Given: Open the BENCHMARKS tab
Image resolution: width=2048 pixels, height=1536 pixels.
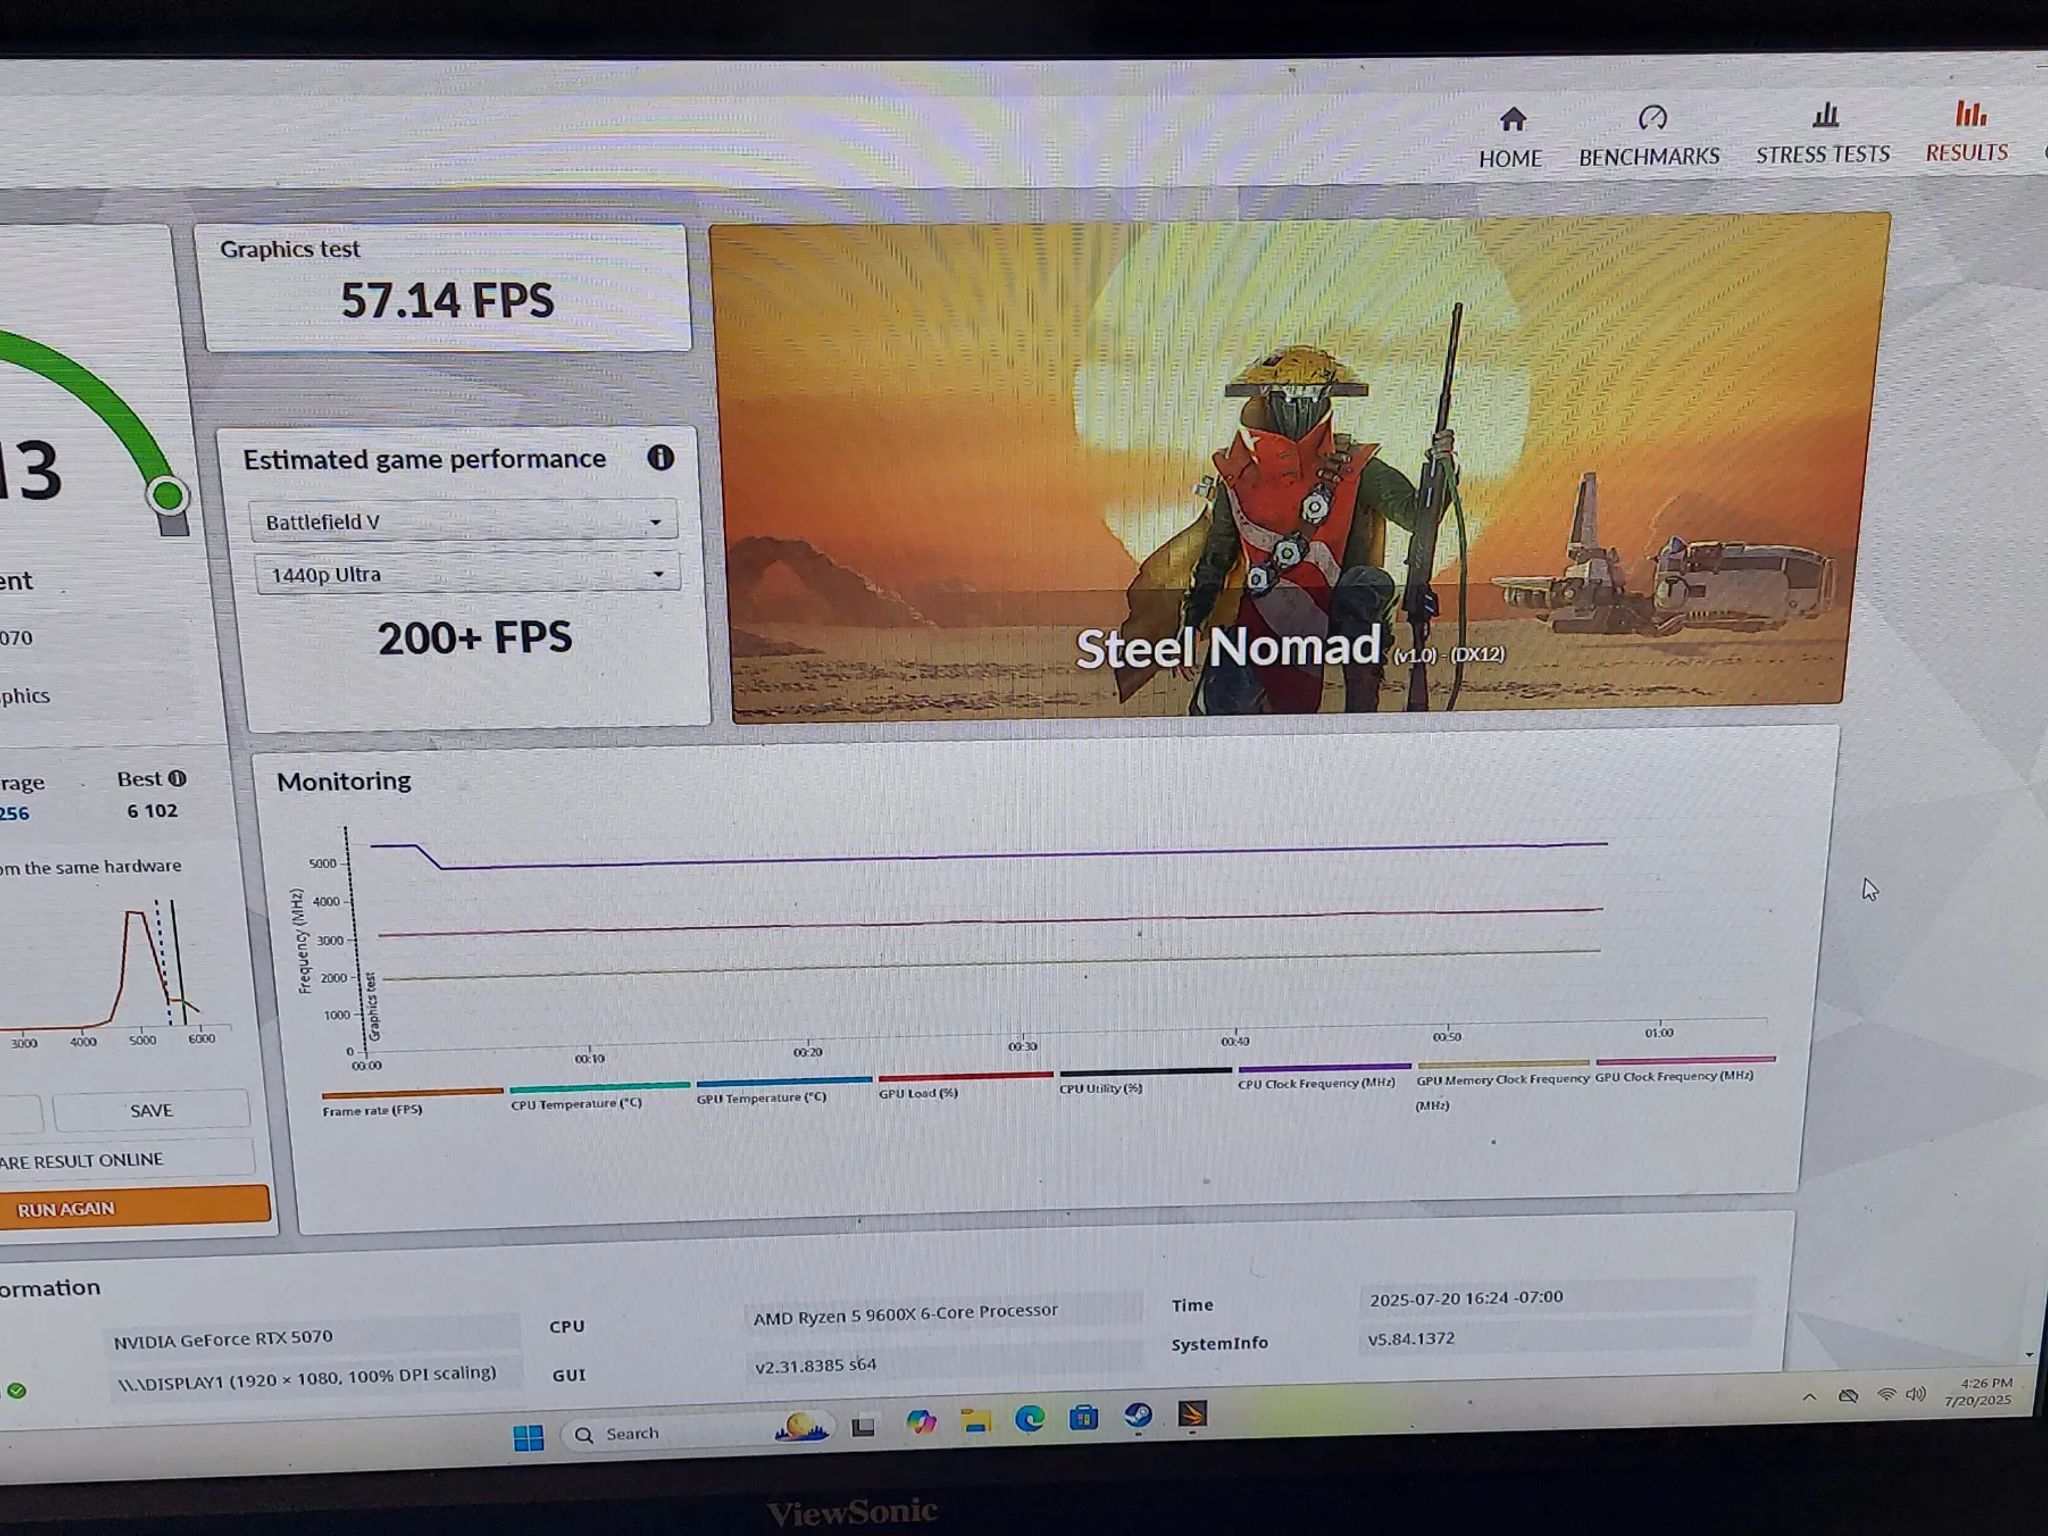Looking at the screenshot, I should (1649, 137).
